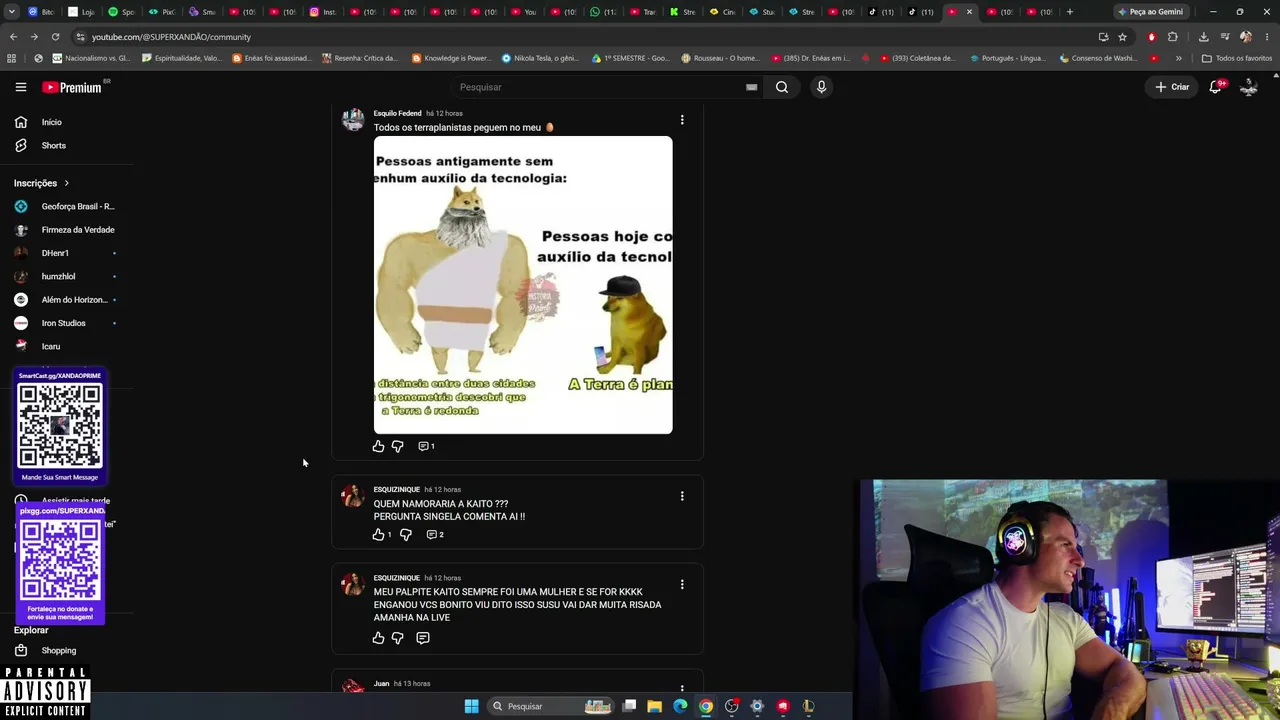Open Esquilo Fedend's profile avatar
Screen dimensions: 1280x720
click(353, 120)
